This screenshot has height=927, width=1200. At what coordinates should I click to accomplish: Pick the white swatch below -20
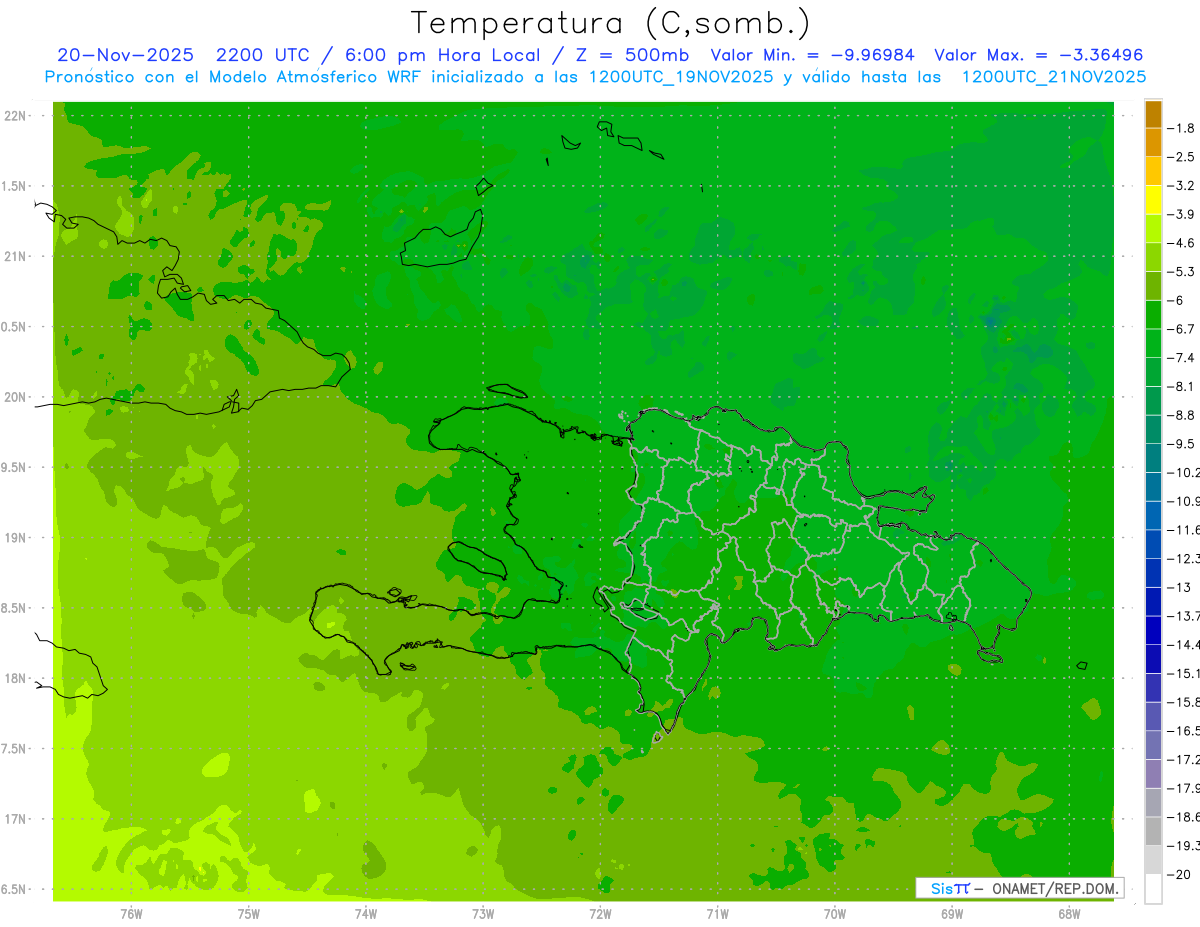pyautogui.click(x=1153, y=889)
